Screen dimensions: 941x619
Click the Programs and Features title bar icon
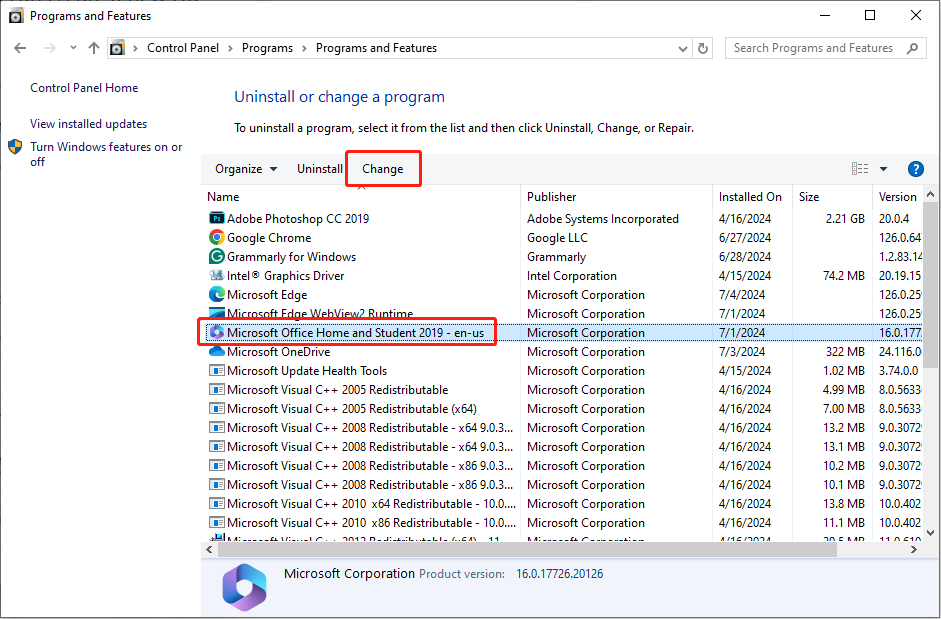tap(16, 16)
